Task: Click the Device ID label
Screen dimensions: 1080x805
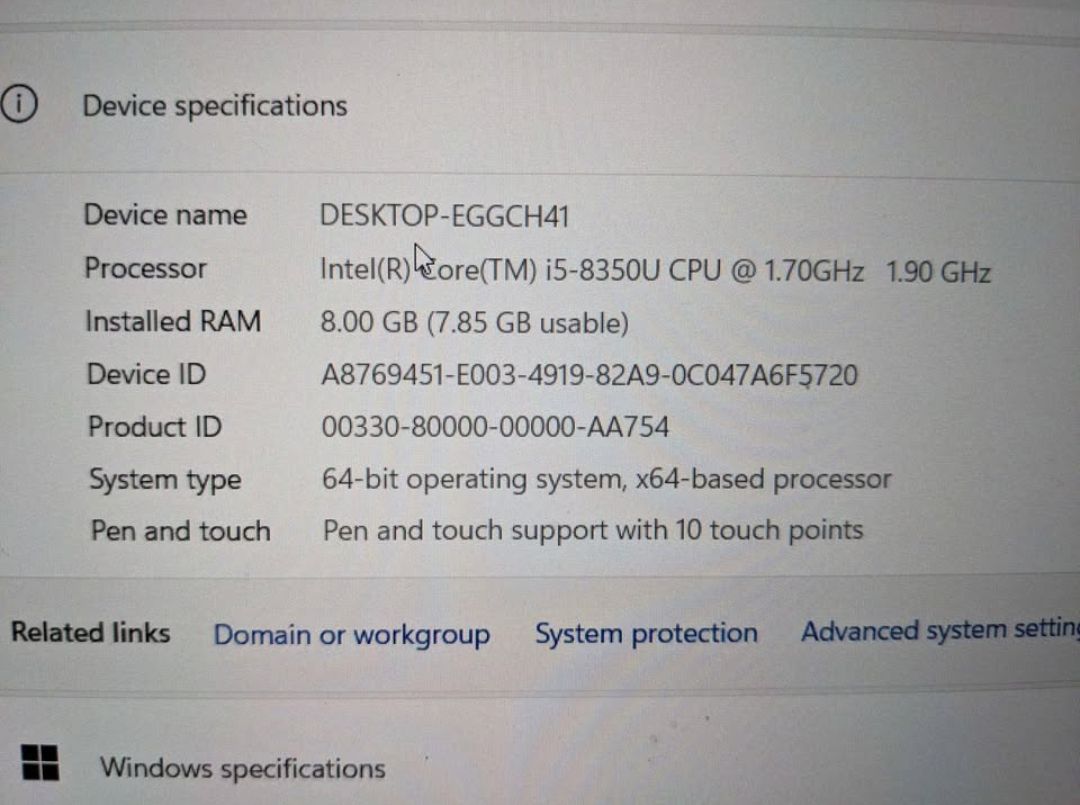Action: (x=146, y=374)
